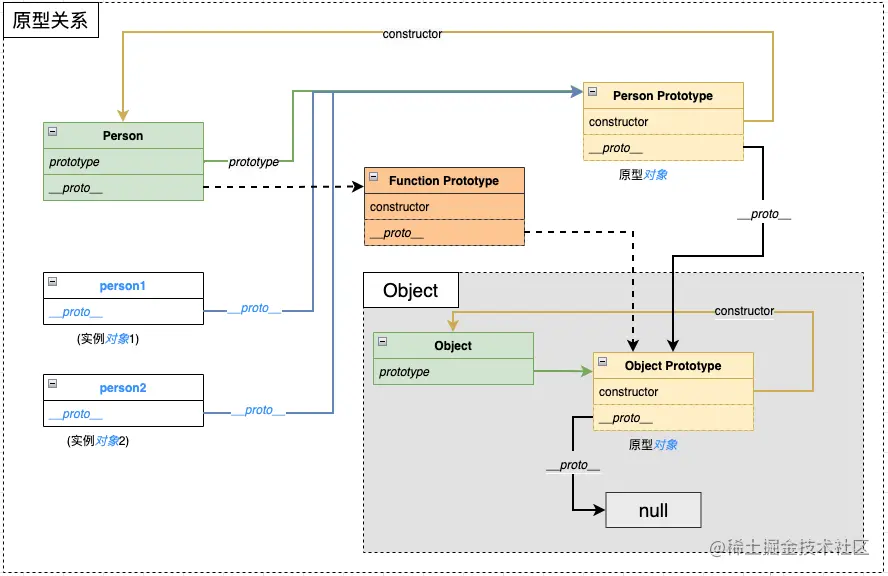
Task: Click __proto__ label above null
Action: [x=573, y=465]
